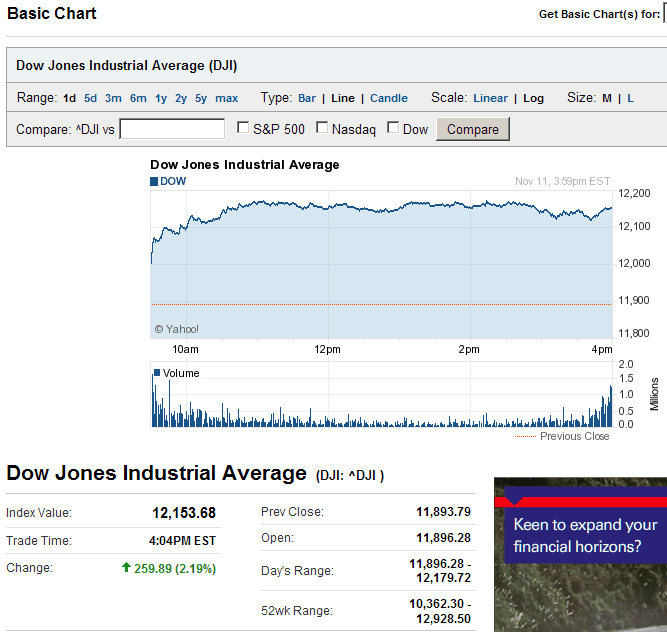Tick the Nasdaq comparison checkbox

(322, 128)
